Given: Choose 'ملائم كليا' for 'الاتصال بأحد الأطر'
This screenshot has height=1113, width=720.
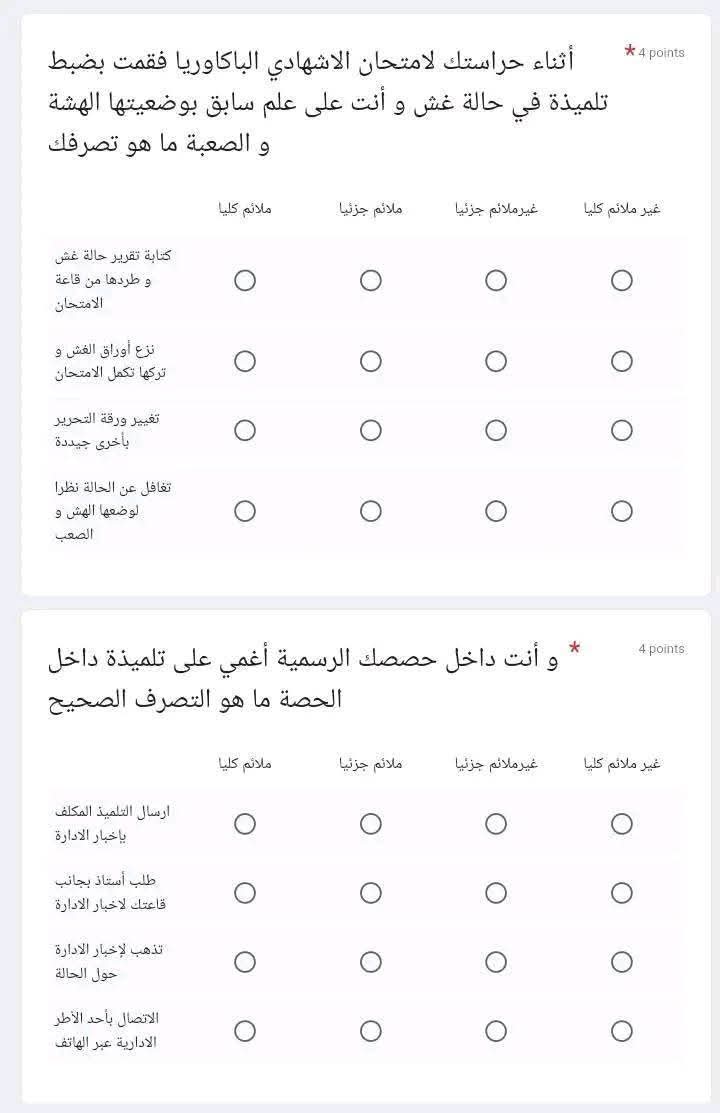Looking at the screenshot, I should click(x=245, y=1031).
